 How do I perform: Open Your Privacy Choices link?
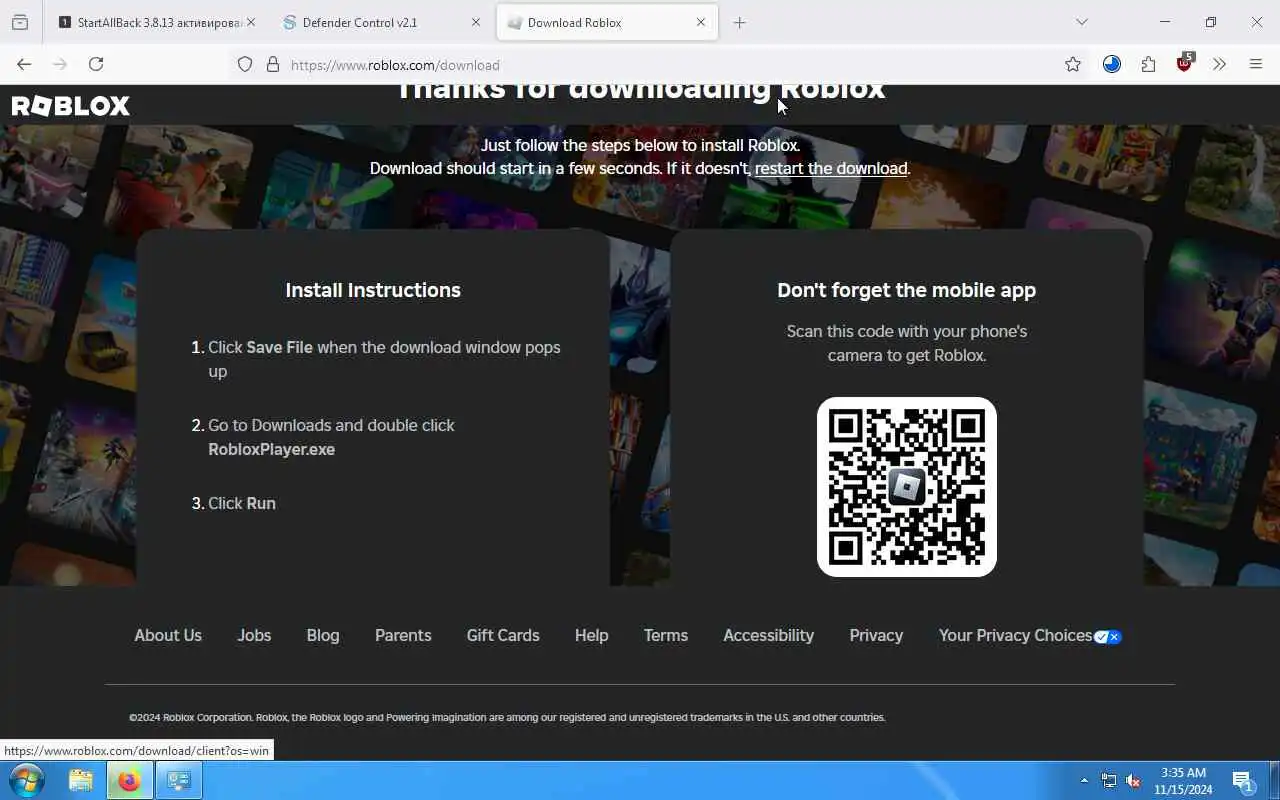pyautogui.click(x=1015, y=635)
